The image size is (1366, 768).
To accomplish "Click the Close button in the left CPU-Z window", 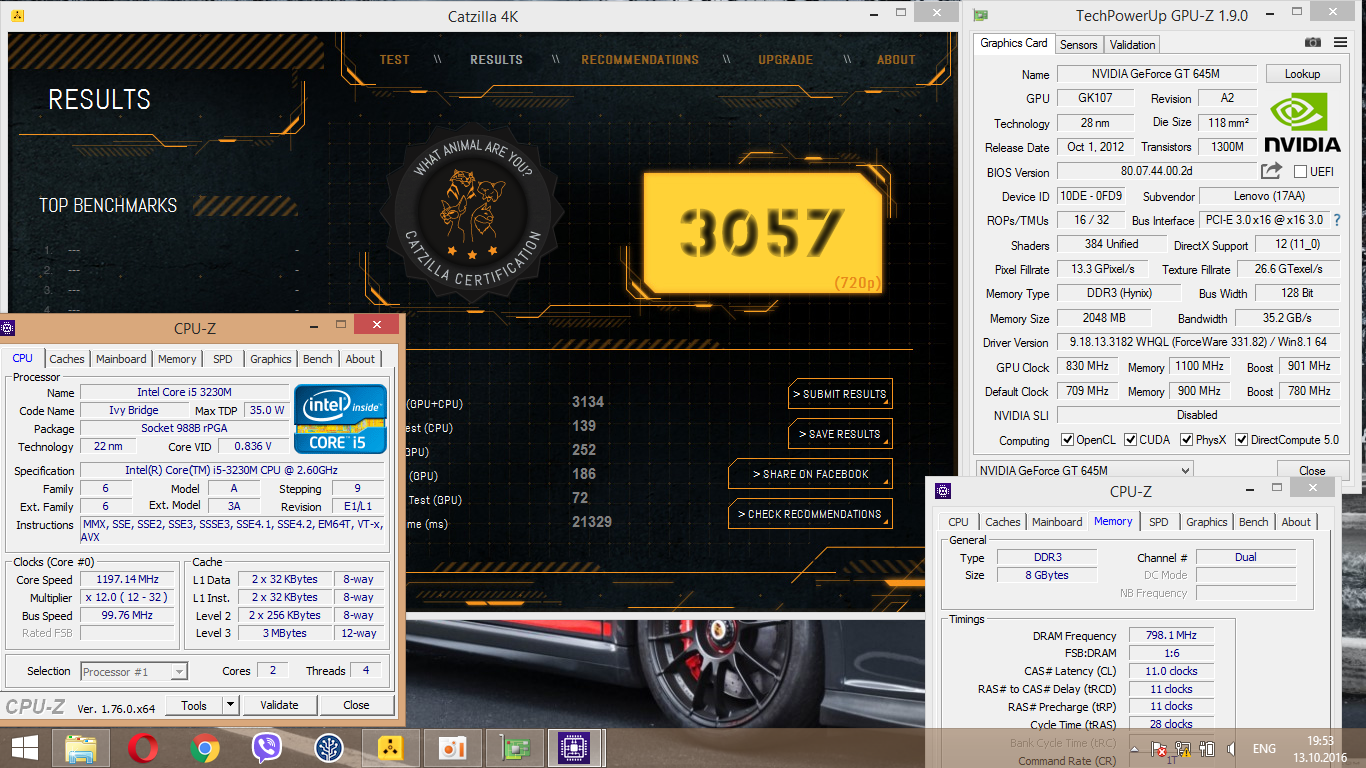I will pyautogui.click(x=356, y=705).
